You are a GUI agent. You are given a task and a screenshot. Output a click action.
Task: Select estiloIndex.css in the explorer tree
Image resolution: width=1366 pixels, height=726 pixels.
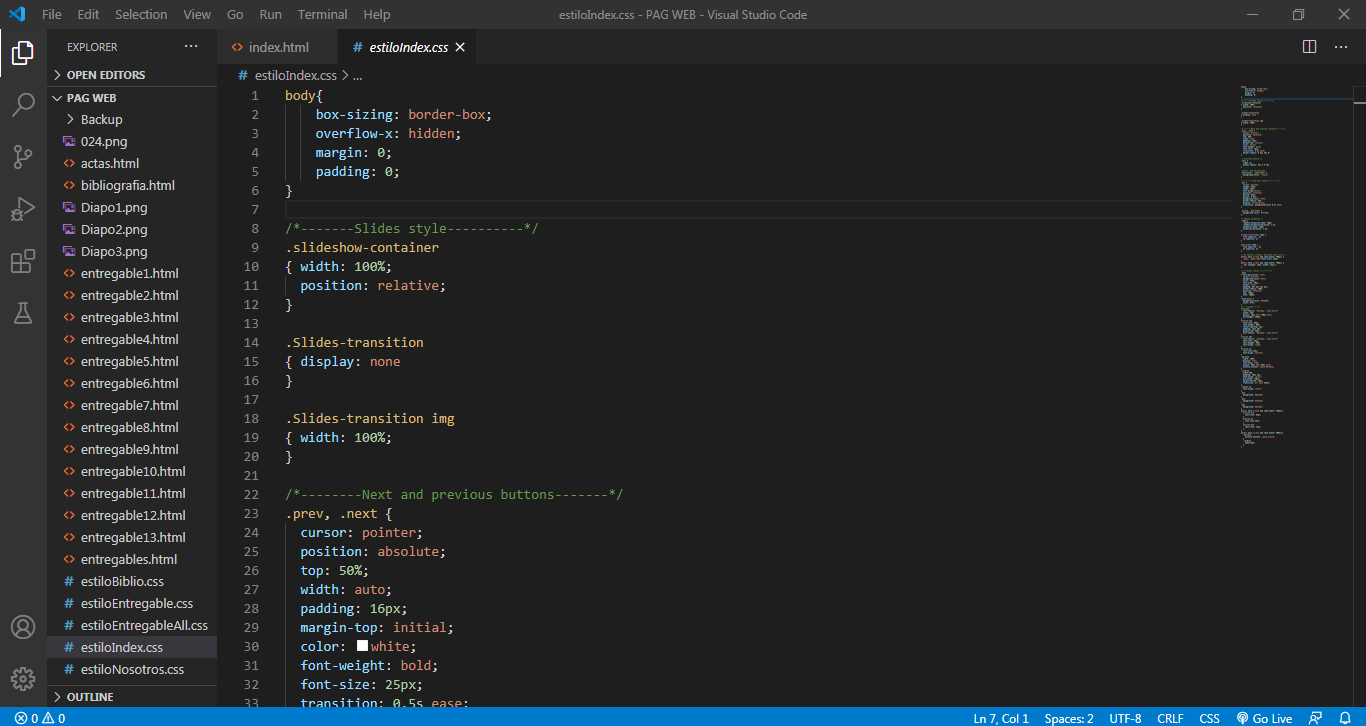(x=132, y=647)
